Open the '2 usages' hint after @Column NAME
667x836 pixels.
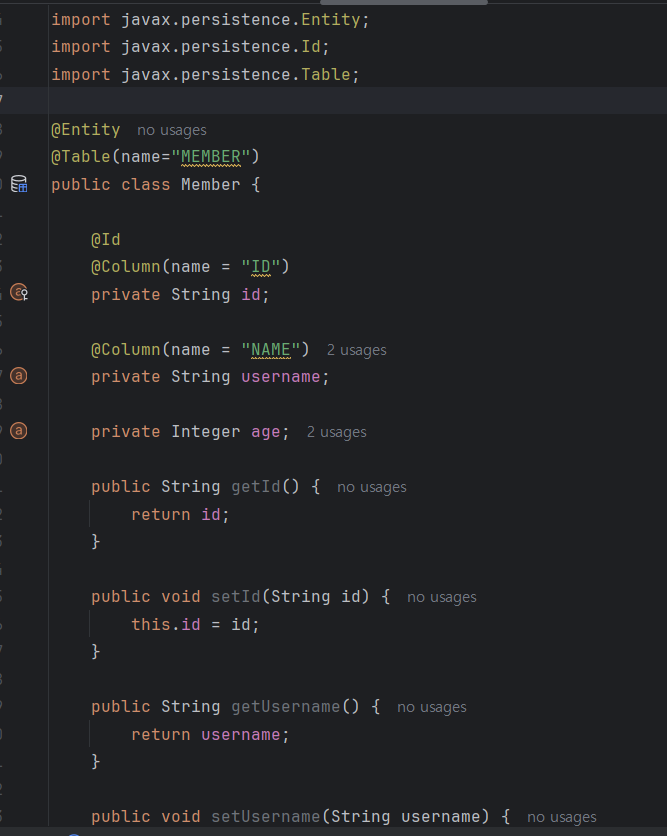coord(357,350)
